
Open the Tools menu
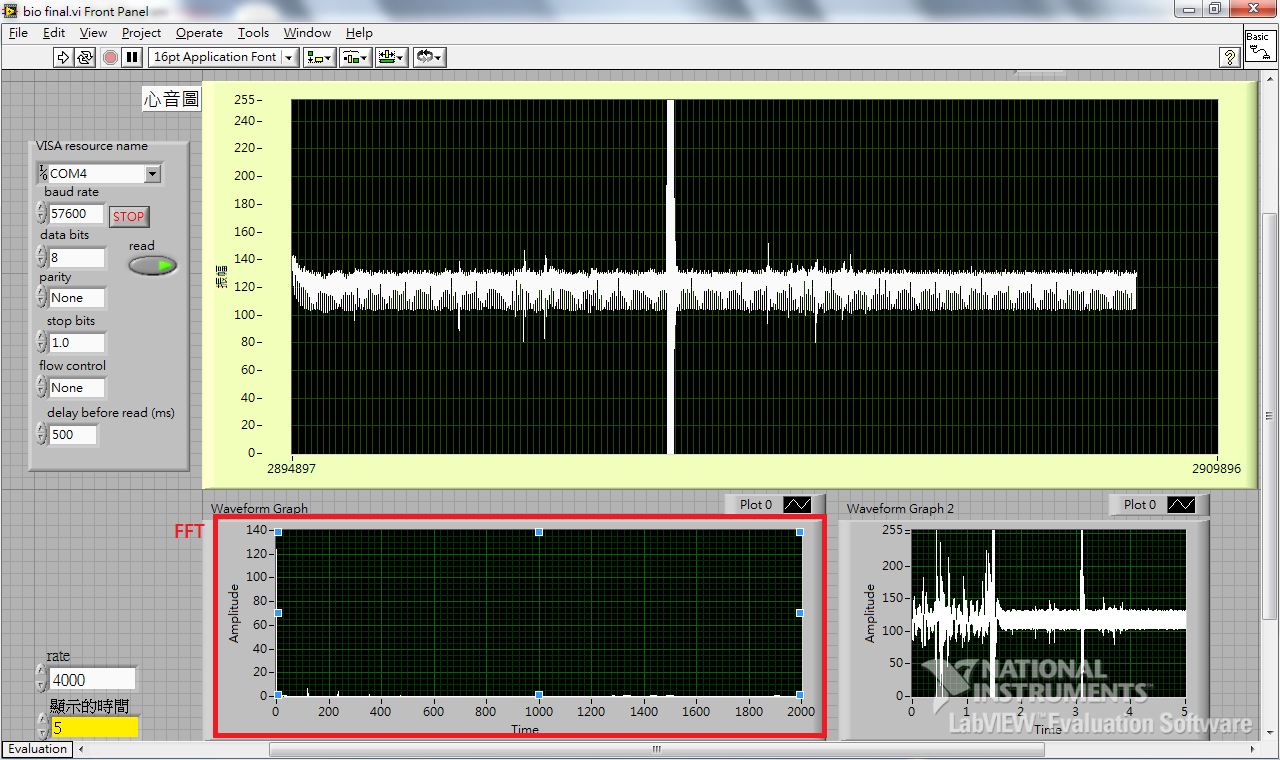[x=253, y=33]
